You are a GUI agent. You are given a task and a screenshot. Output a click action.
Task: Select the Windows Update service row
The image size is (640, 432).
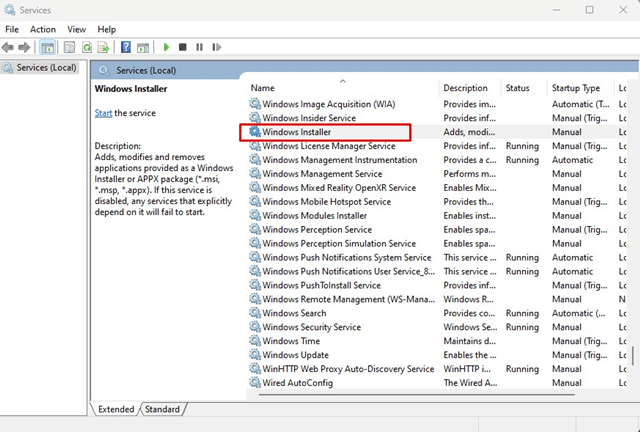click(x=295, y=355)
